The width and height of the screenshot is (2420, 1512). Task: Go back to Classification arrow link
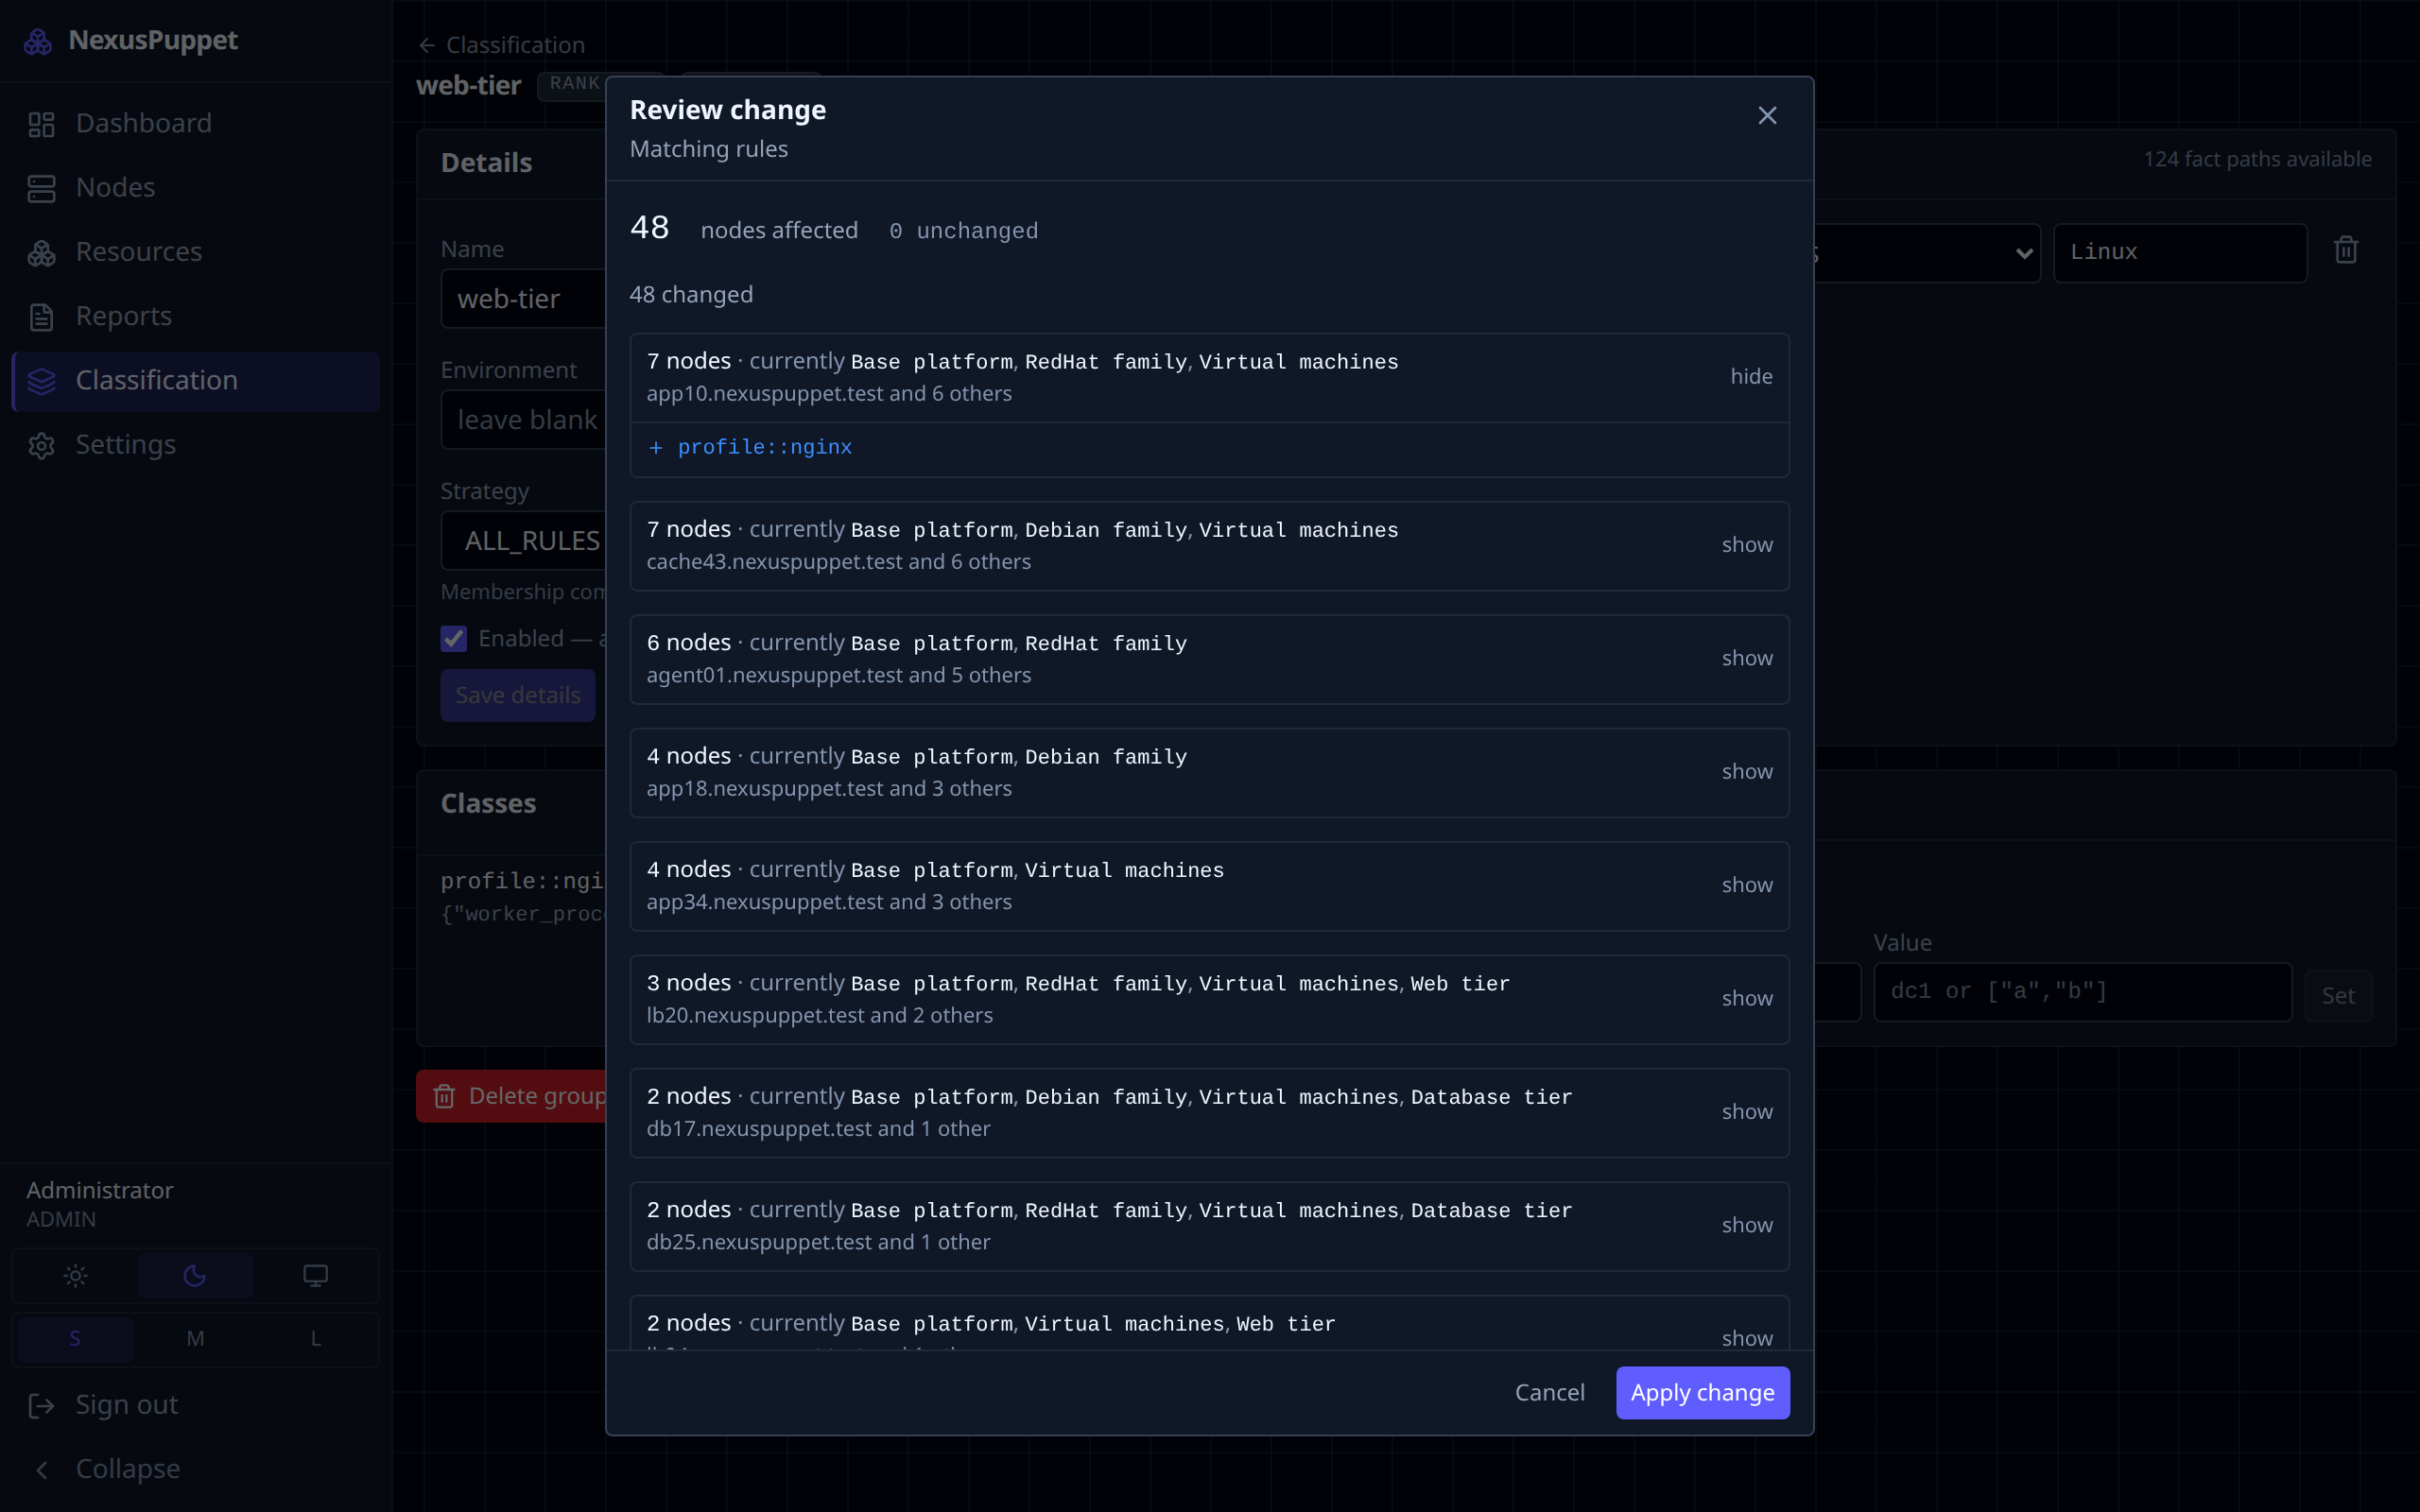[x=501, y=45]
